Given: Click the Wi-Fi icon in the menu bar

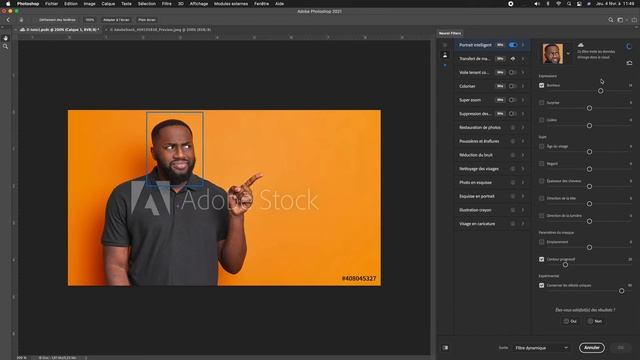Looking at the screenshot, I should (558, 4).
